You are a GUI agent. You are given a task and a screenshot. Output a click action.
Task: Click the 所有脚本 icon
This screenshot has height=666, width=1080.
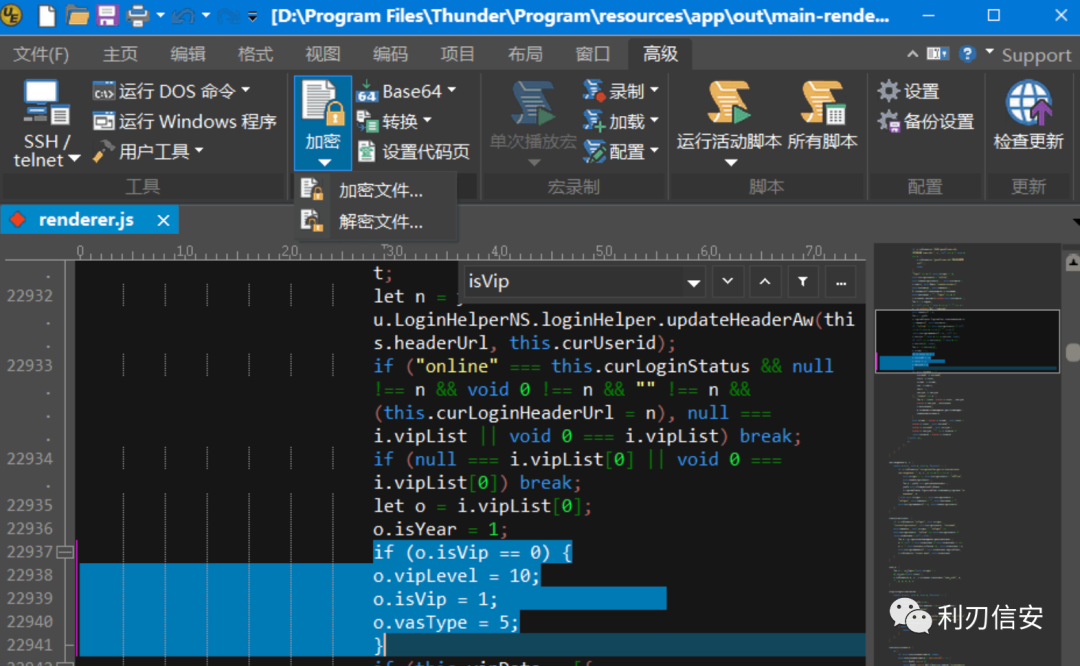coord(822,102)
